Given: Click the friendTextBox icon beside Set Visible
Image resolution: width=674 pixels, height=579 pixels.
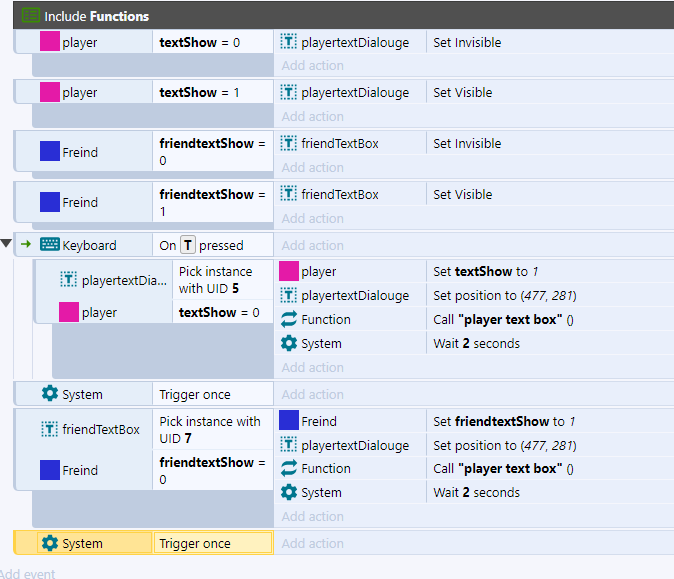Looking at the screenshot, I should [289, 195].
